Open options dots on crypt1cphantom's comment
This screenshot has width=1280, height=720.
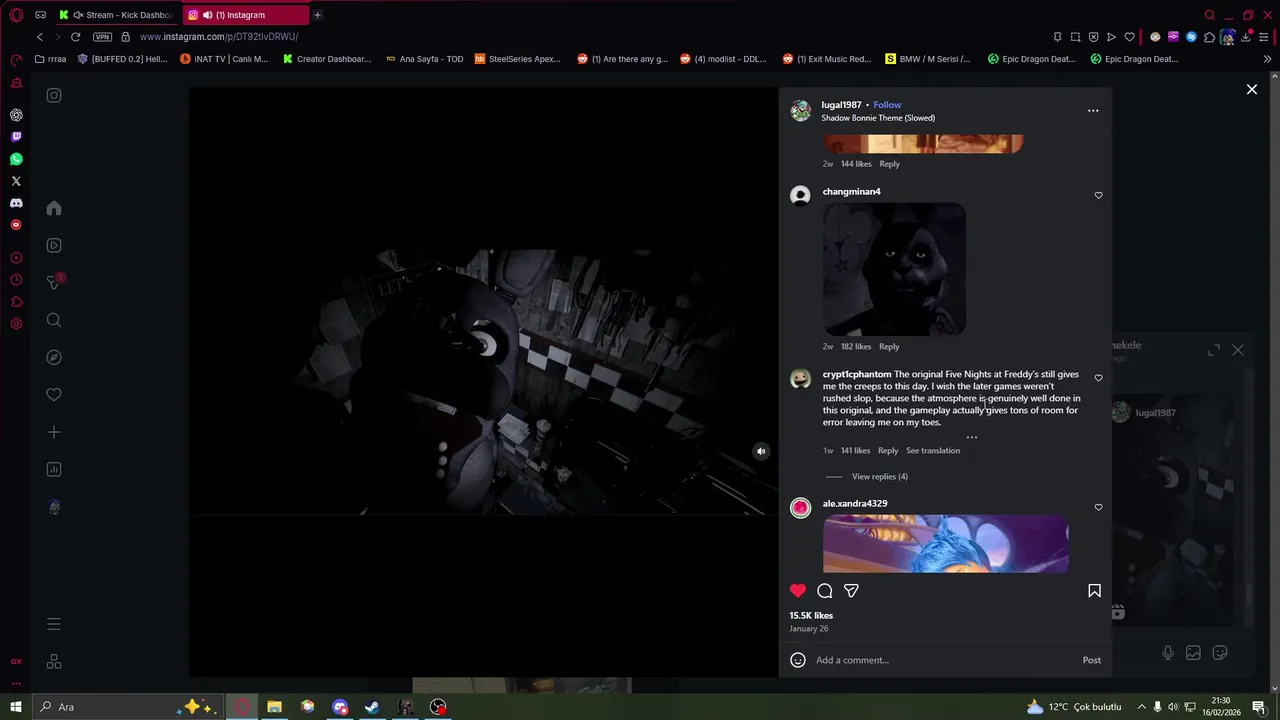coord(972,437)
